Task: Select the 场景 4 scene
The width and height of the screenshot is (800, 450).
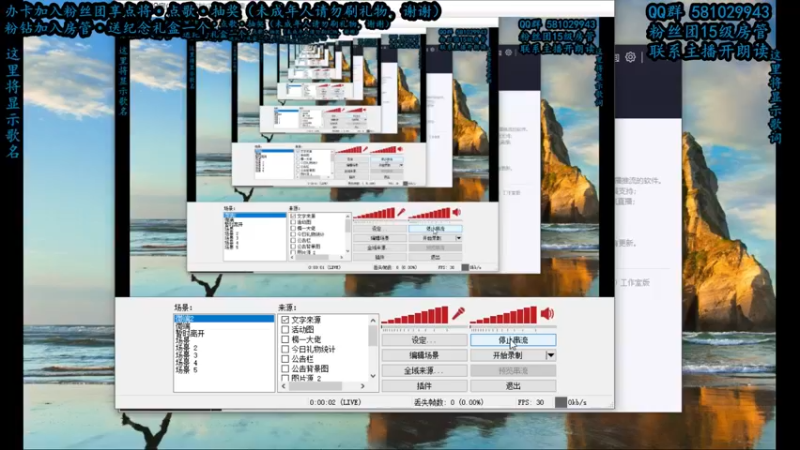Action: coord(186,362)
